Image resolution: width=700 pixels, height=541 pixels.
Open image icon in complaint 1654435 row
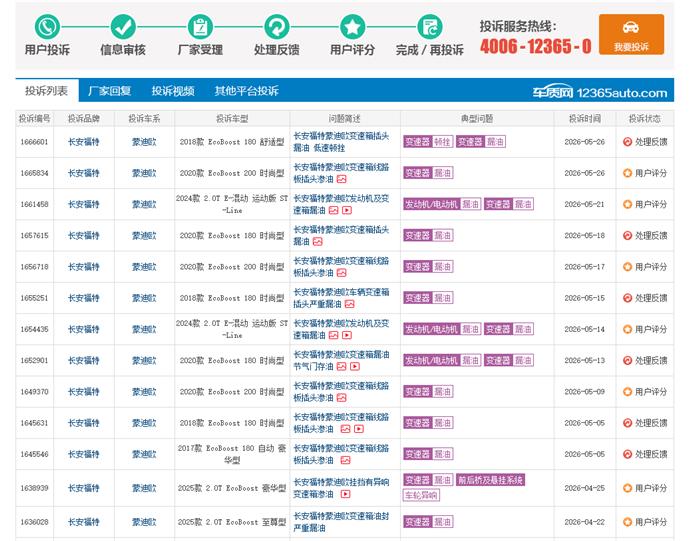333,335
